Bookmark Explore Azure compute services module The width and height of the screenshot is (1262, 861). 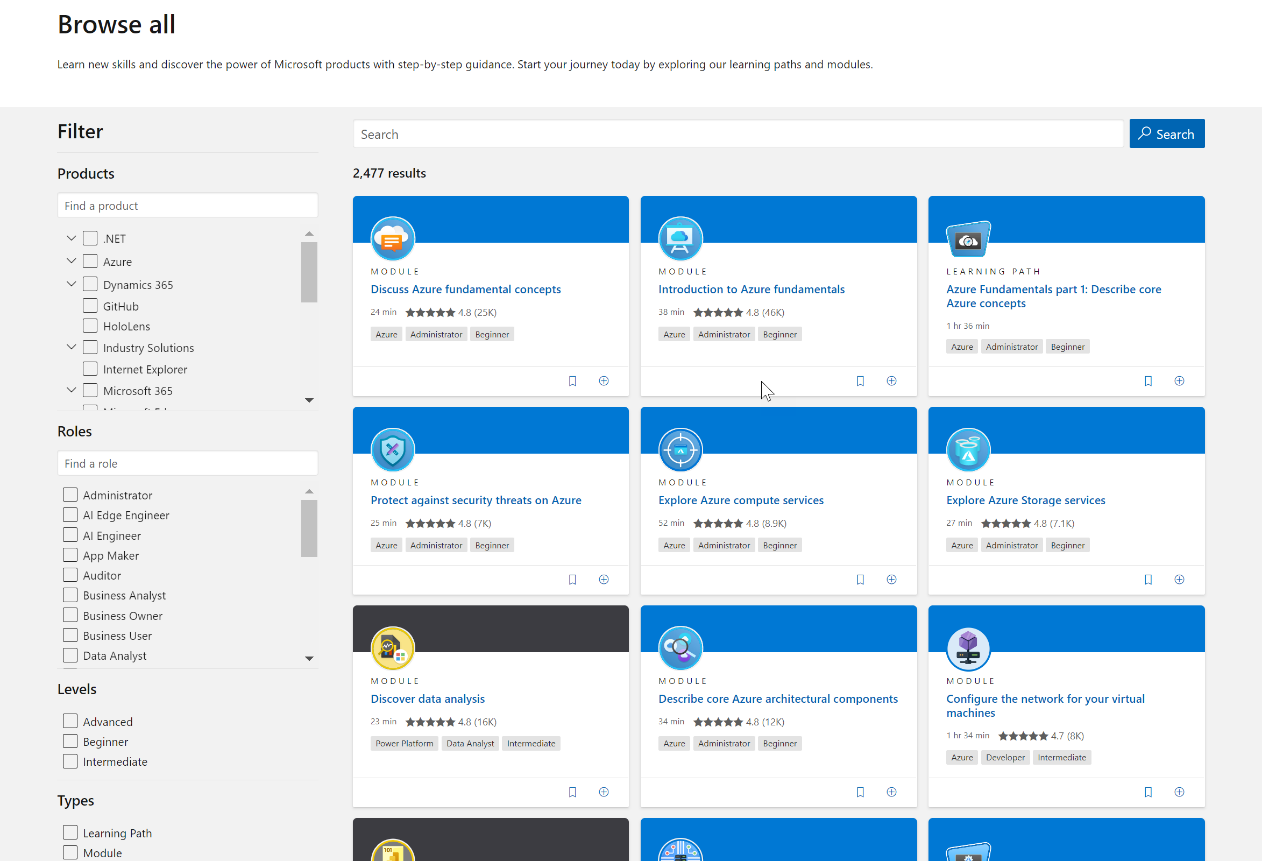point(860,579)
